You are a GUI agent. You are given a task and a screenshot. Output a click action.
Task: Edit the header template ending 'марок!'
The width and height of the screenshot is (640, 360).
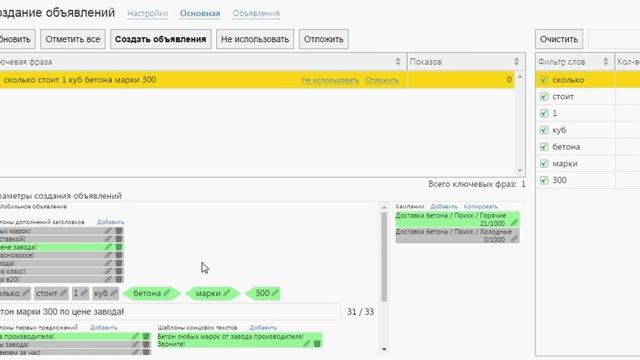click(108, 231)
